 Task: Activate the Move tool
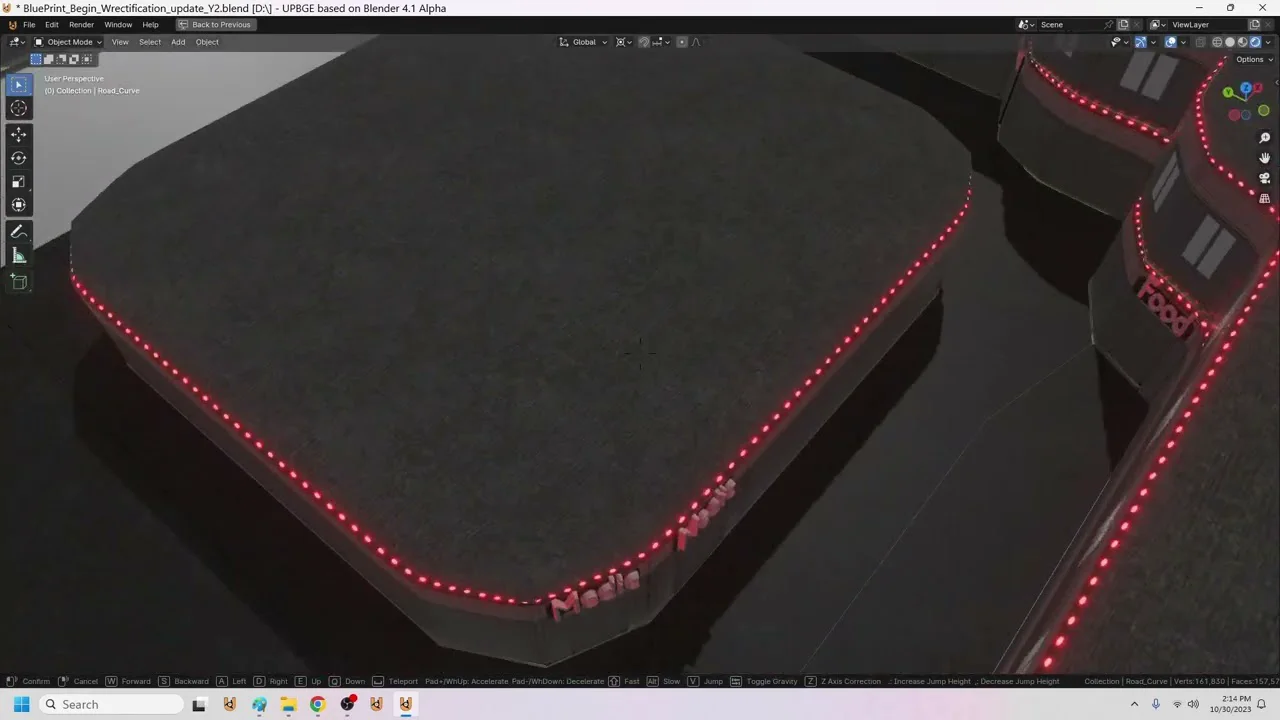[18, 134]
